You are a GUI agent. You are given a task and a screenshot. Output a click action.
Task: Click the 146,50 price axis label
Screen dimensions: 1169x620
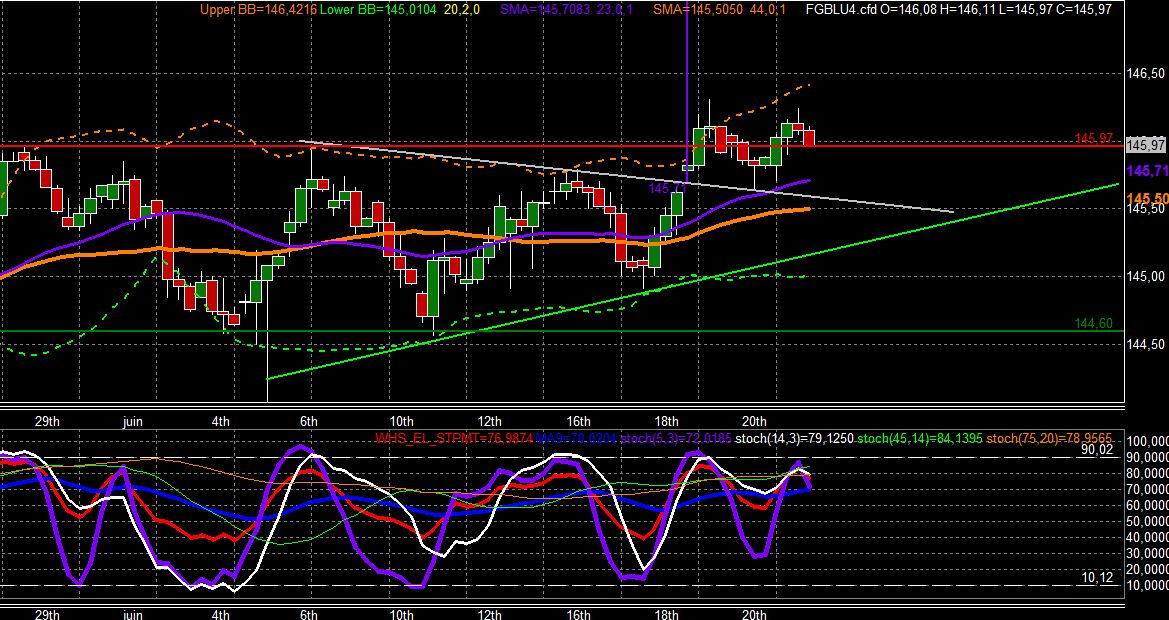[x=1146, y=74]
